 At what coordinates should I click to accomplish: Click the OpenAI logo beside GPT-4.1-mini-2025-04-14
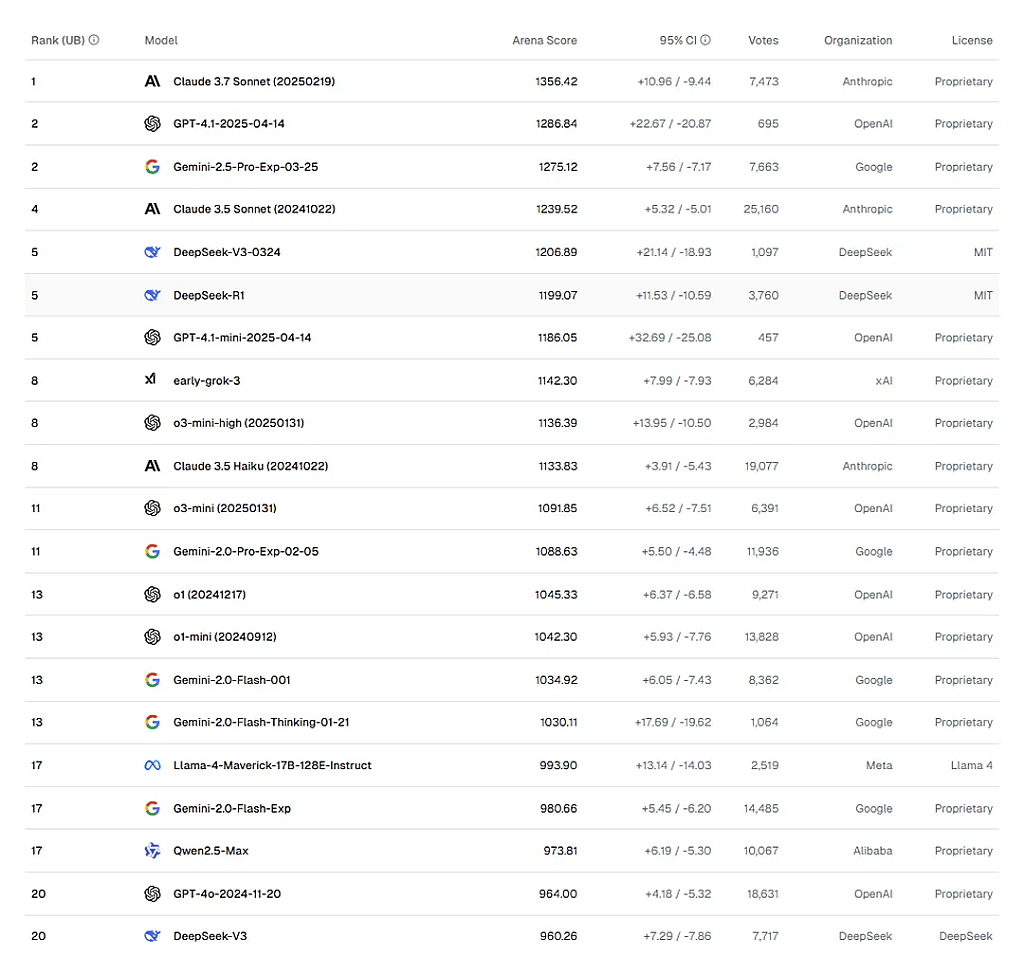coord(152,338)
